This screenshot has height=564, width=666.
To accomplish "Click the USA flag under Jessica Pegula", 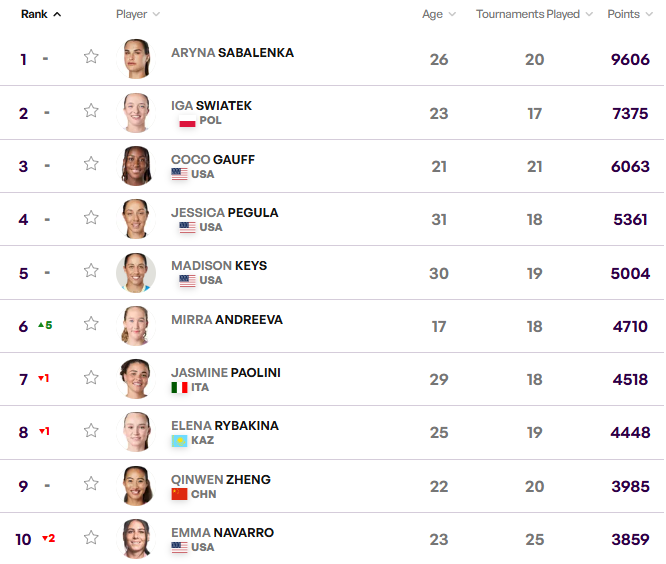I will [x=187, y=228].
